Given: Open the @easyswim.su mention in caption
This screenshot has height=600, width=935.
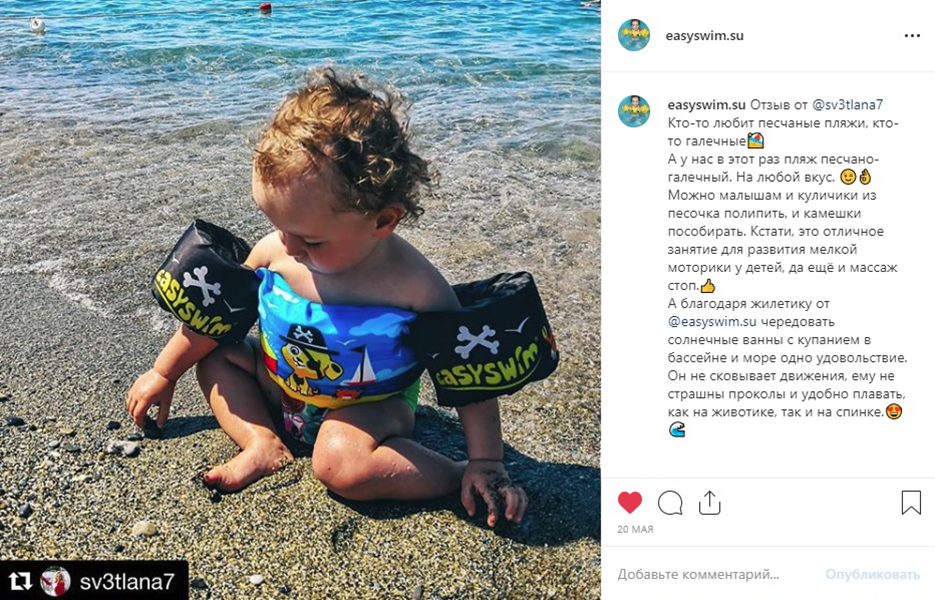Looking at the screenshot, I should pyautogui.click(x=712, y=321).
